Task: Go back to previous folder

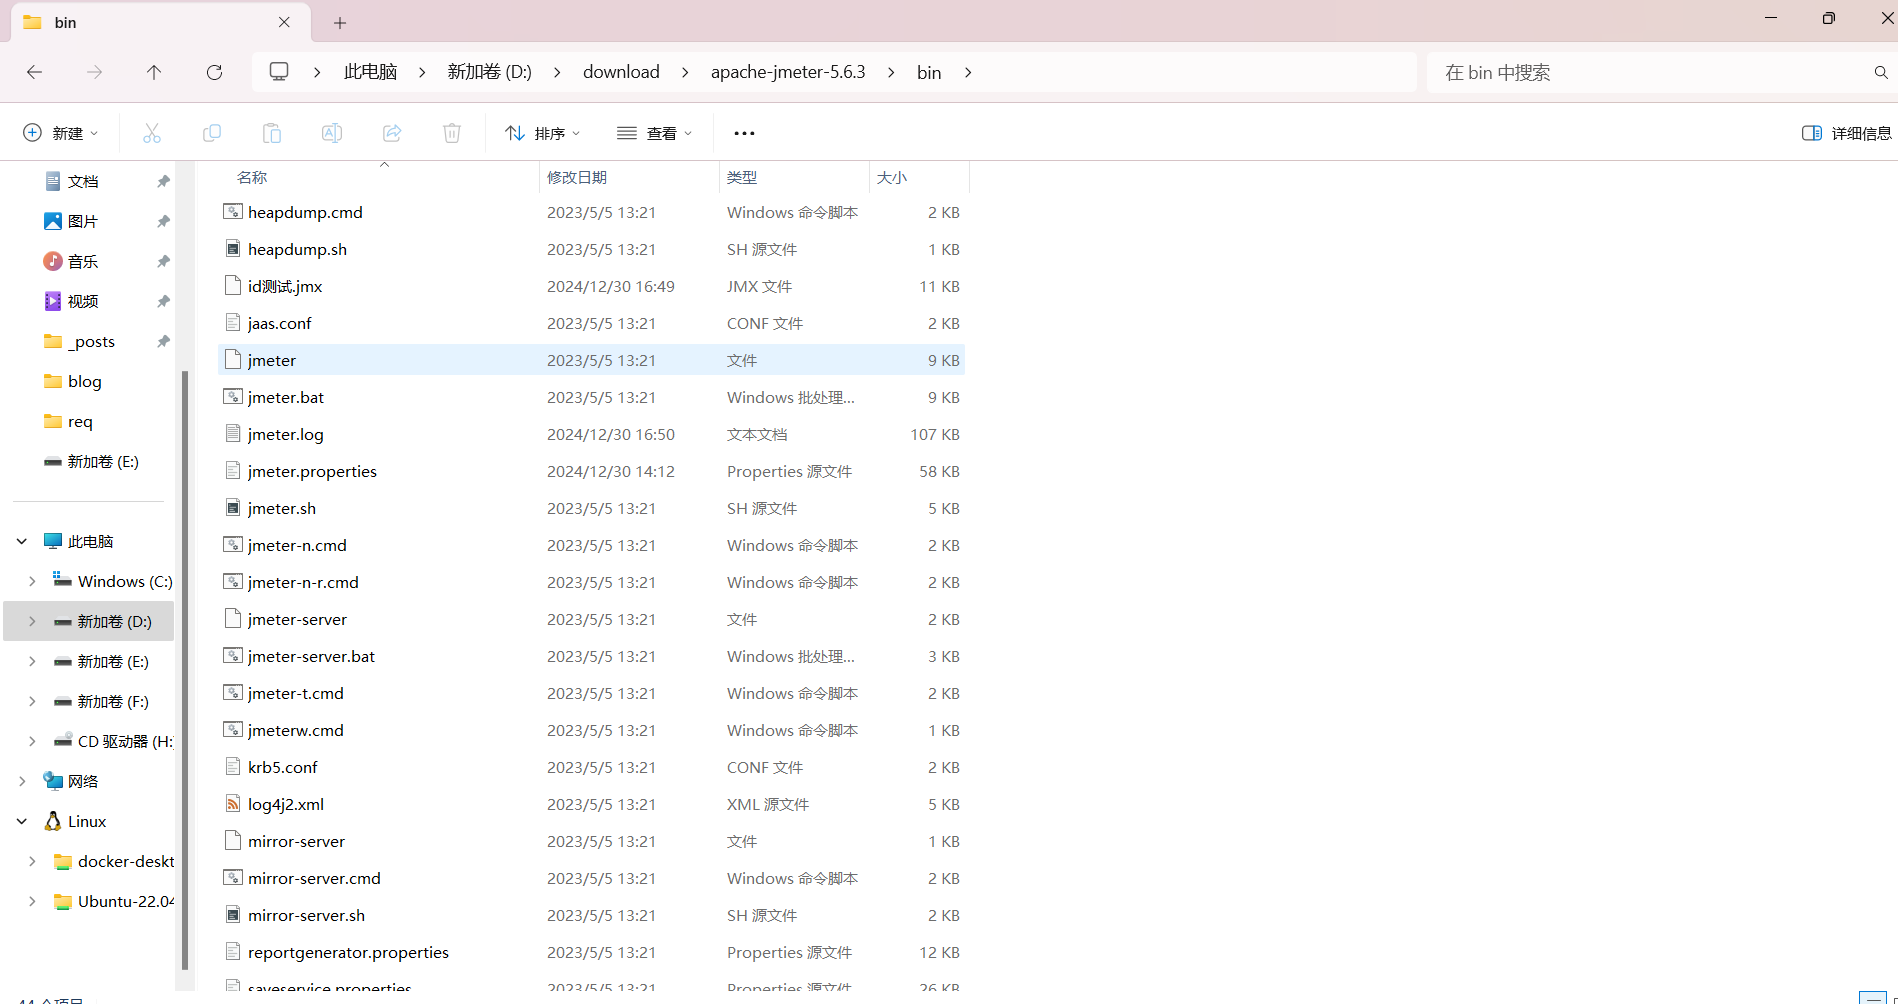Action: coord(35,72)
